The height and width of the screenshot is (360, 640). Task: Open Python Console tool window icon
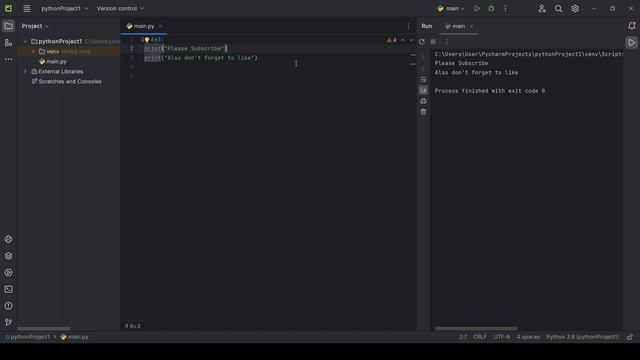[8, 273]
